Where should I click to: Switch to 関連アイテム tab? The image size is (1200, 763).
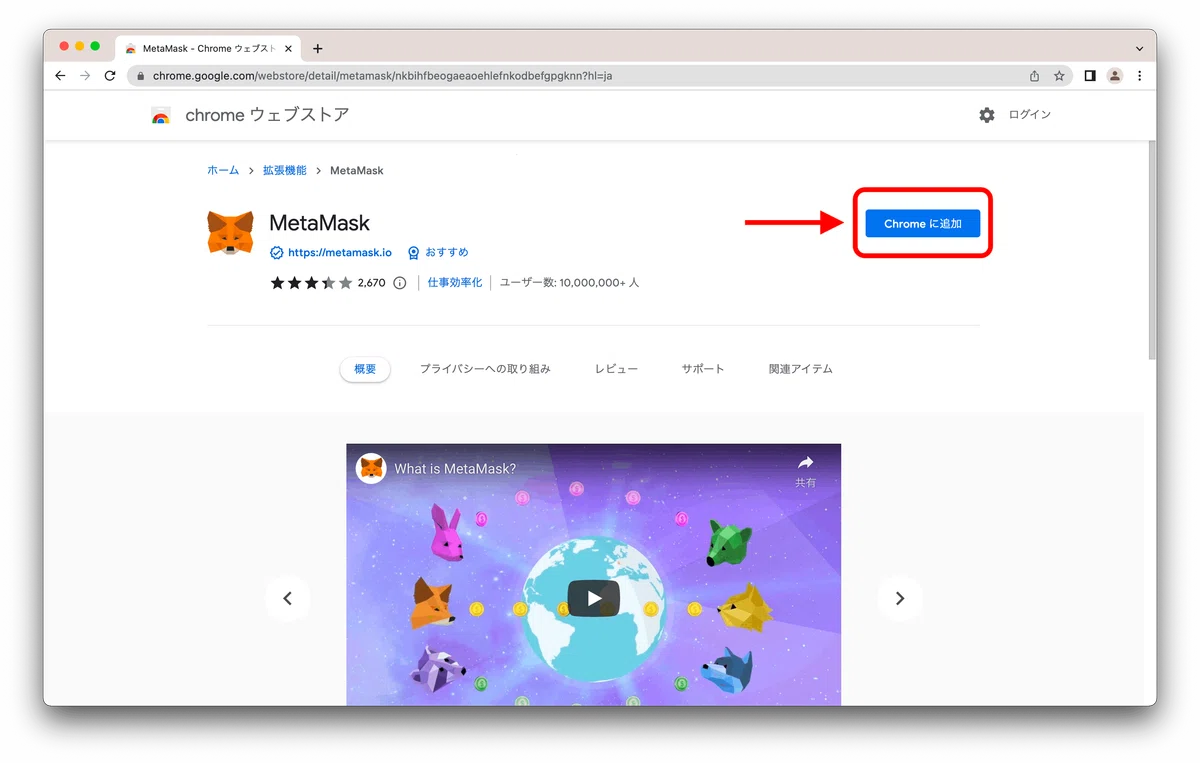[801, 369]
